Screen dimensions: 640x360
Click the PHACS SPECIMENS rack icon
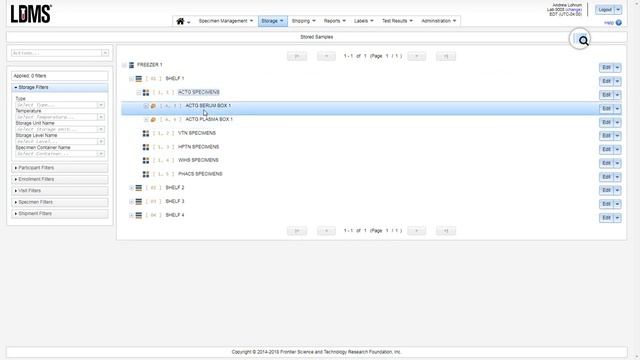[146, 174]
